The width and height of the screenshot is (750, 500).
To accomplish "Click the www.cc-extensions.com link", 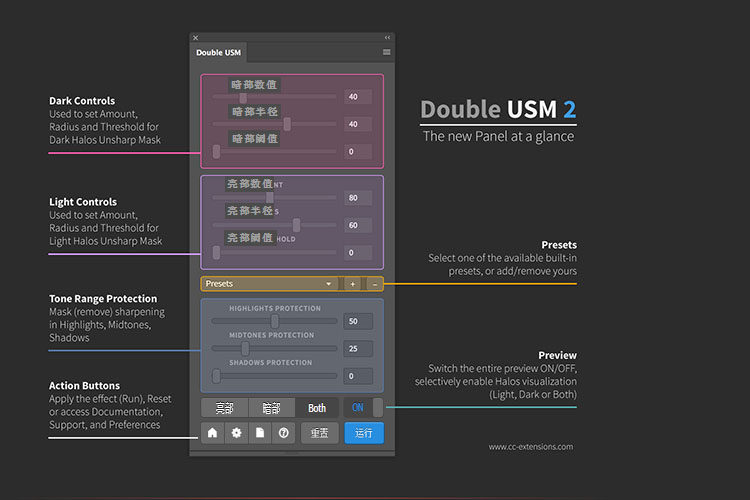I will point(530,447).
